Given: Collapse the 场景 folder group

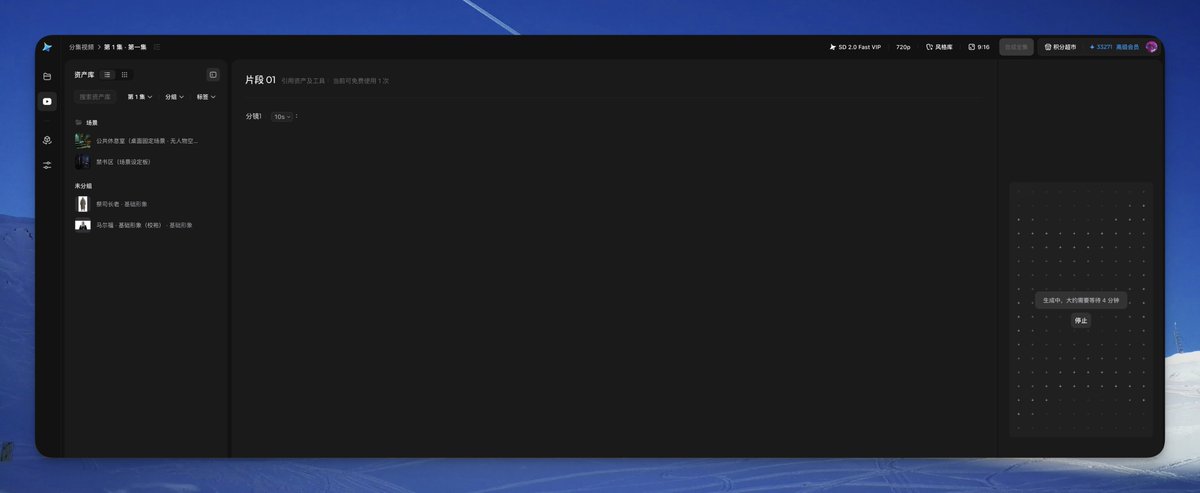Looking at the screenshot, I should click(87, 122).
